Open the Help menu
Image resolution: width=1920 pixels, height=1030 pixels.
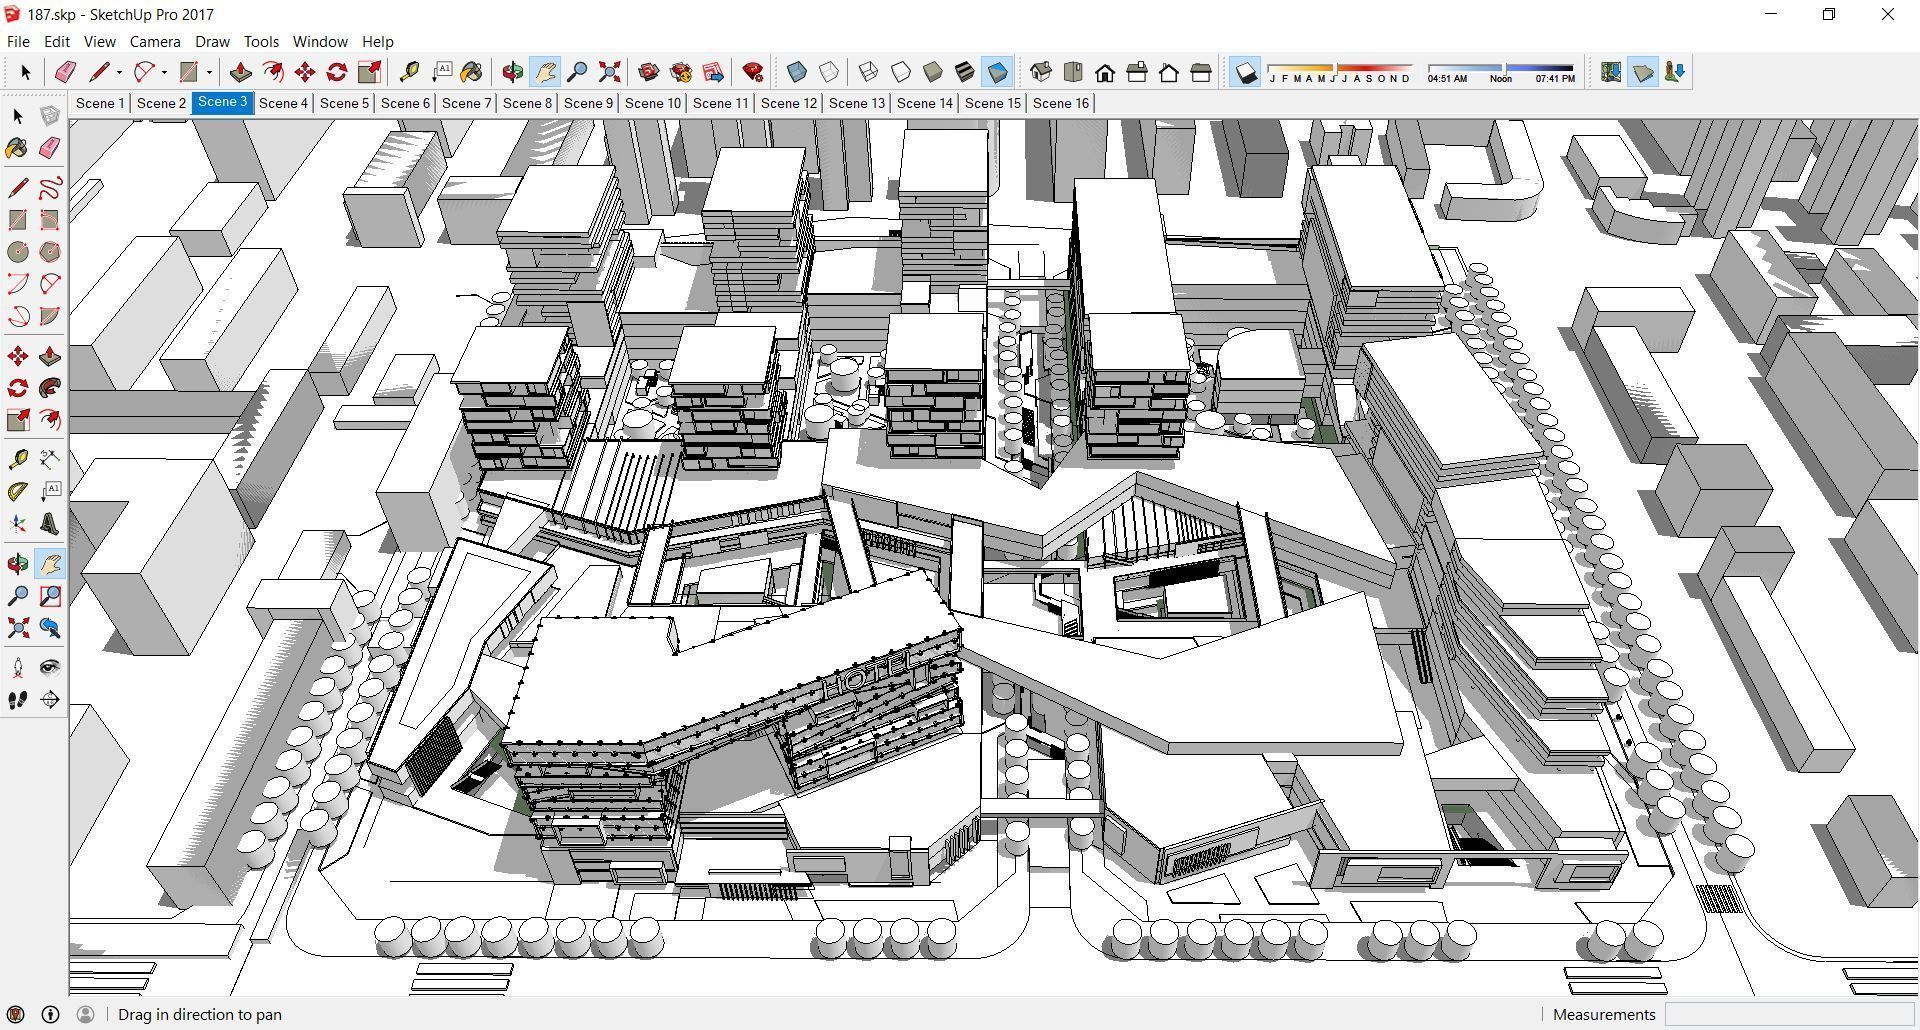tap(377, 42)
